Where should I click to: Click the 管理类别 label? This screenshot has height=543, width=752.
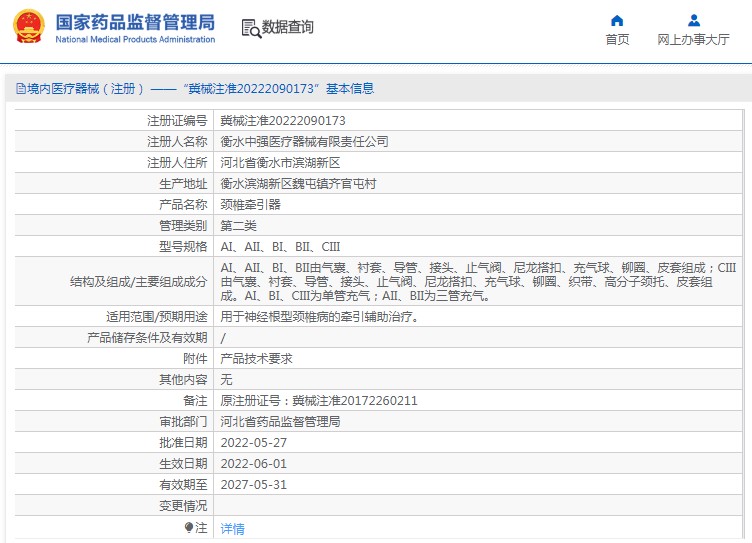coord(183,226)
